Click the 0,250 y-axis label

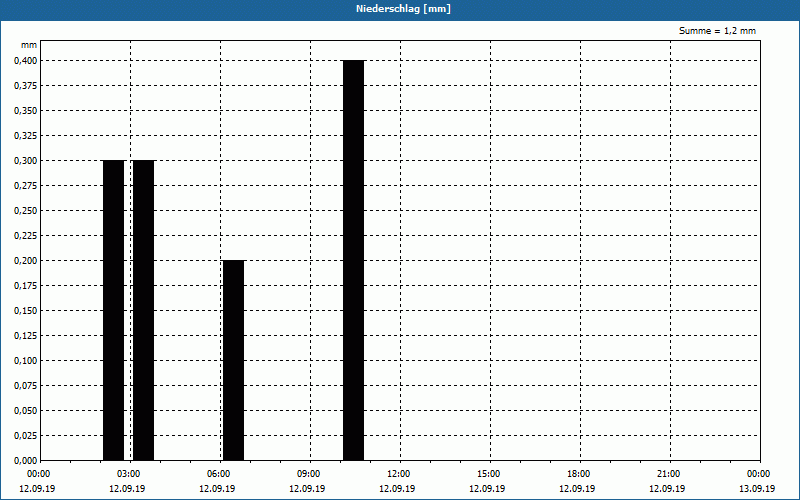(26, 211)
